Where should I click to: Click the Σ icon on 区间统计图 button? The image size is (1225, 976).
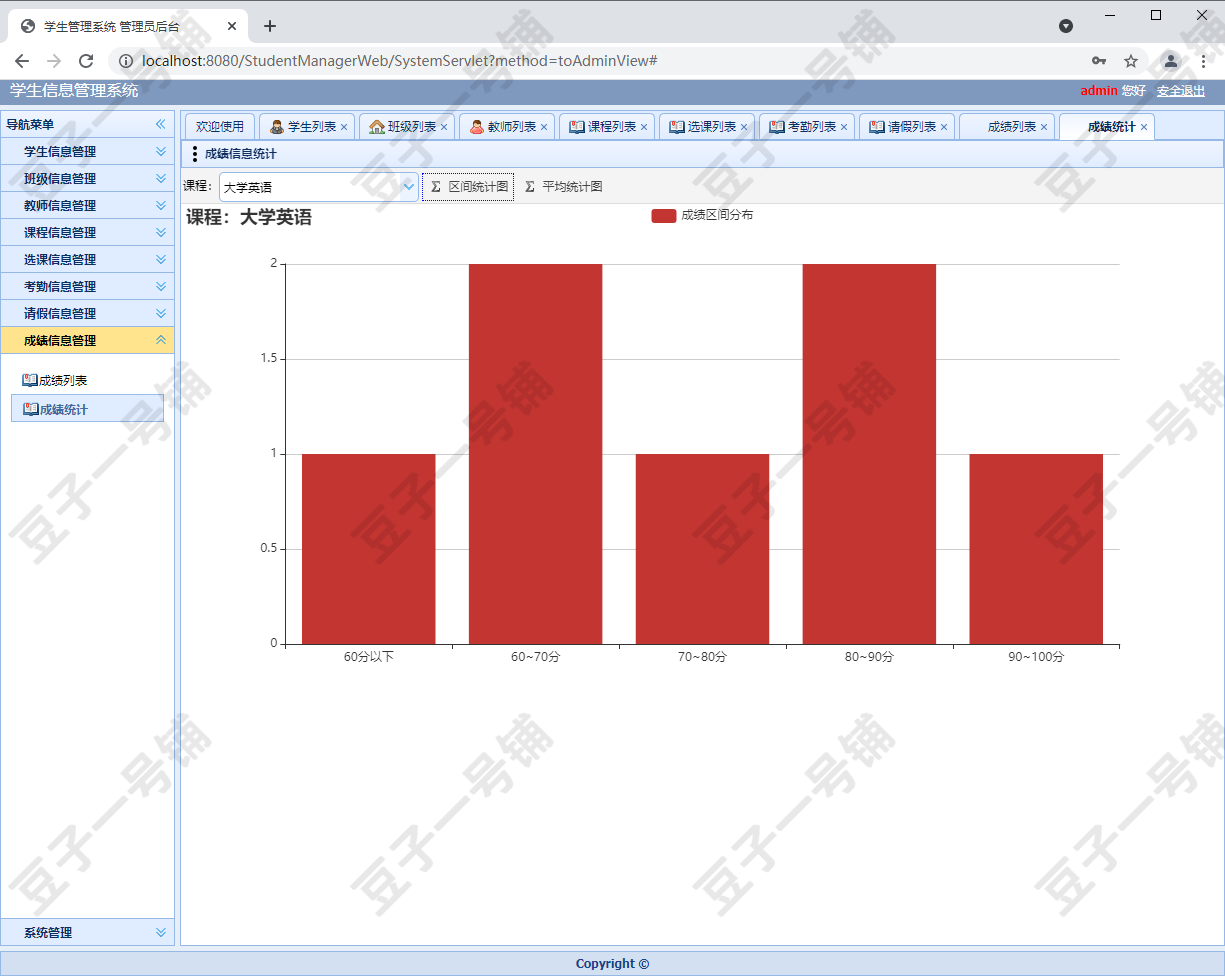pos(434,186)
